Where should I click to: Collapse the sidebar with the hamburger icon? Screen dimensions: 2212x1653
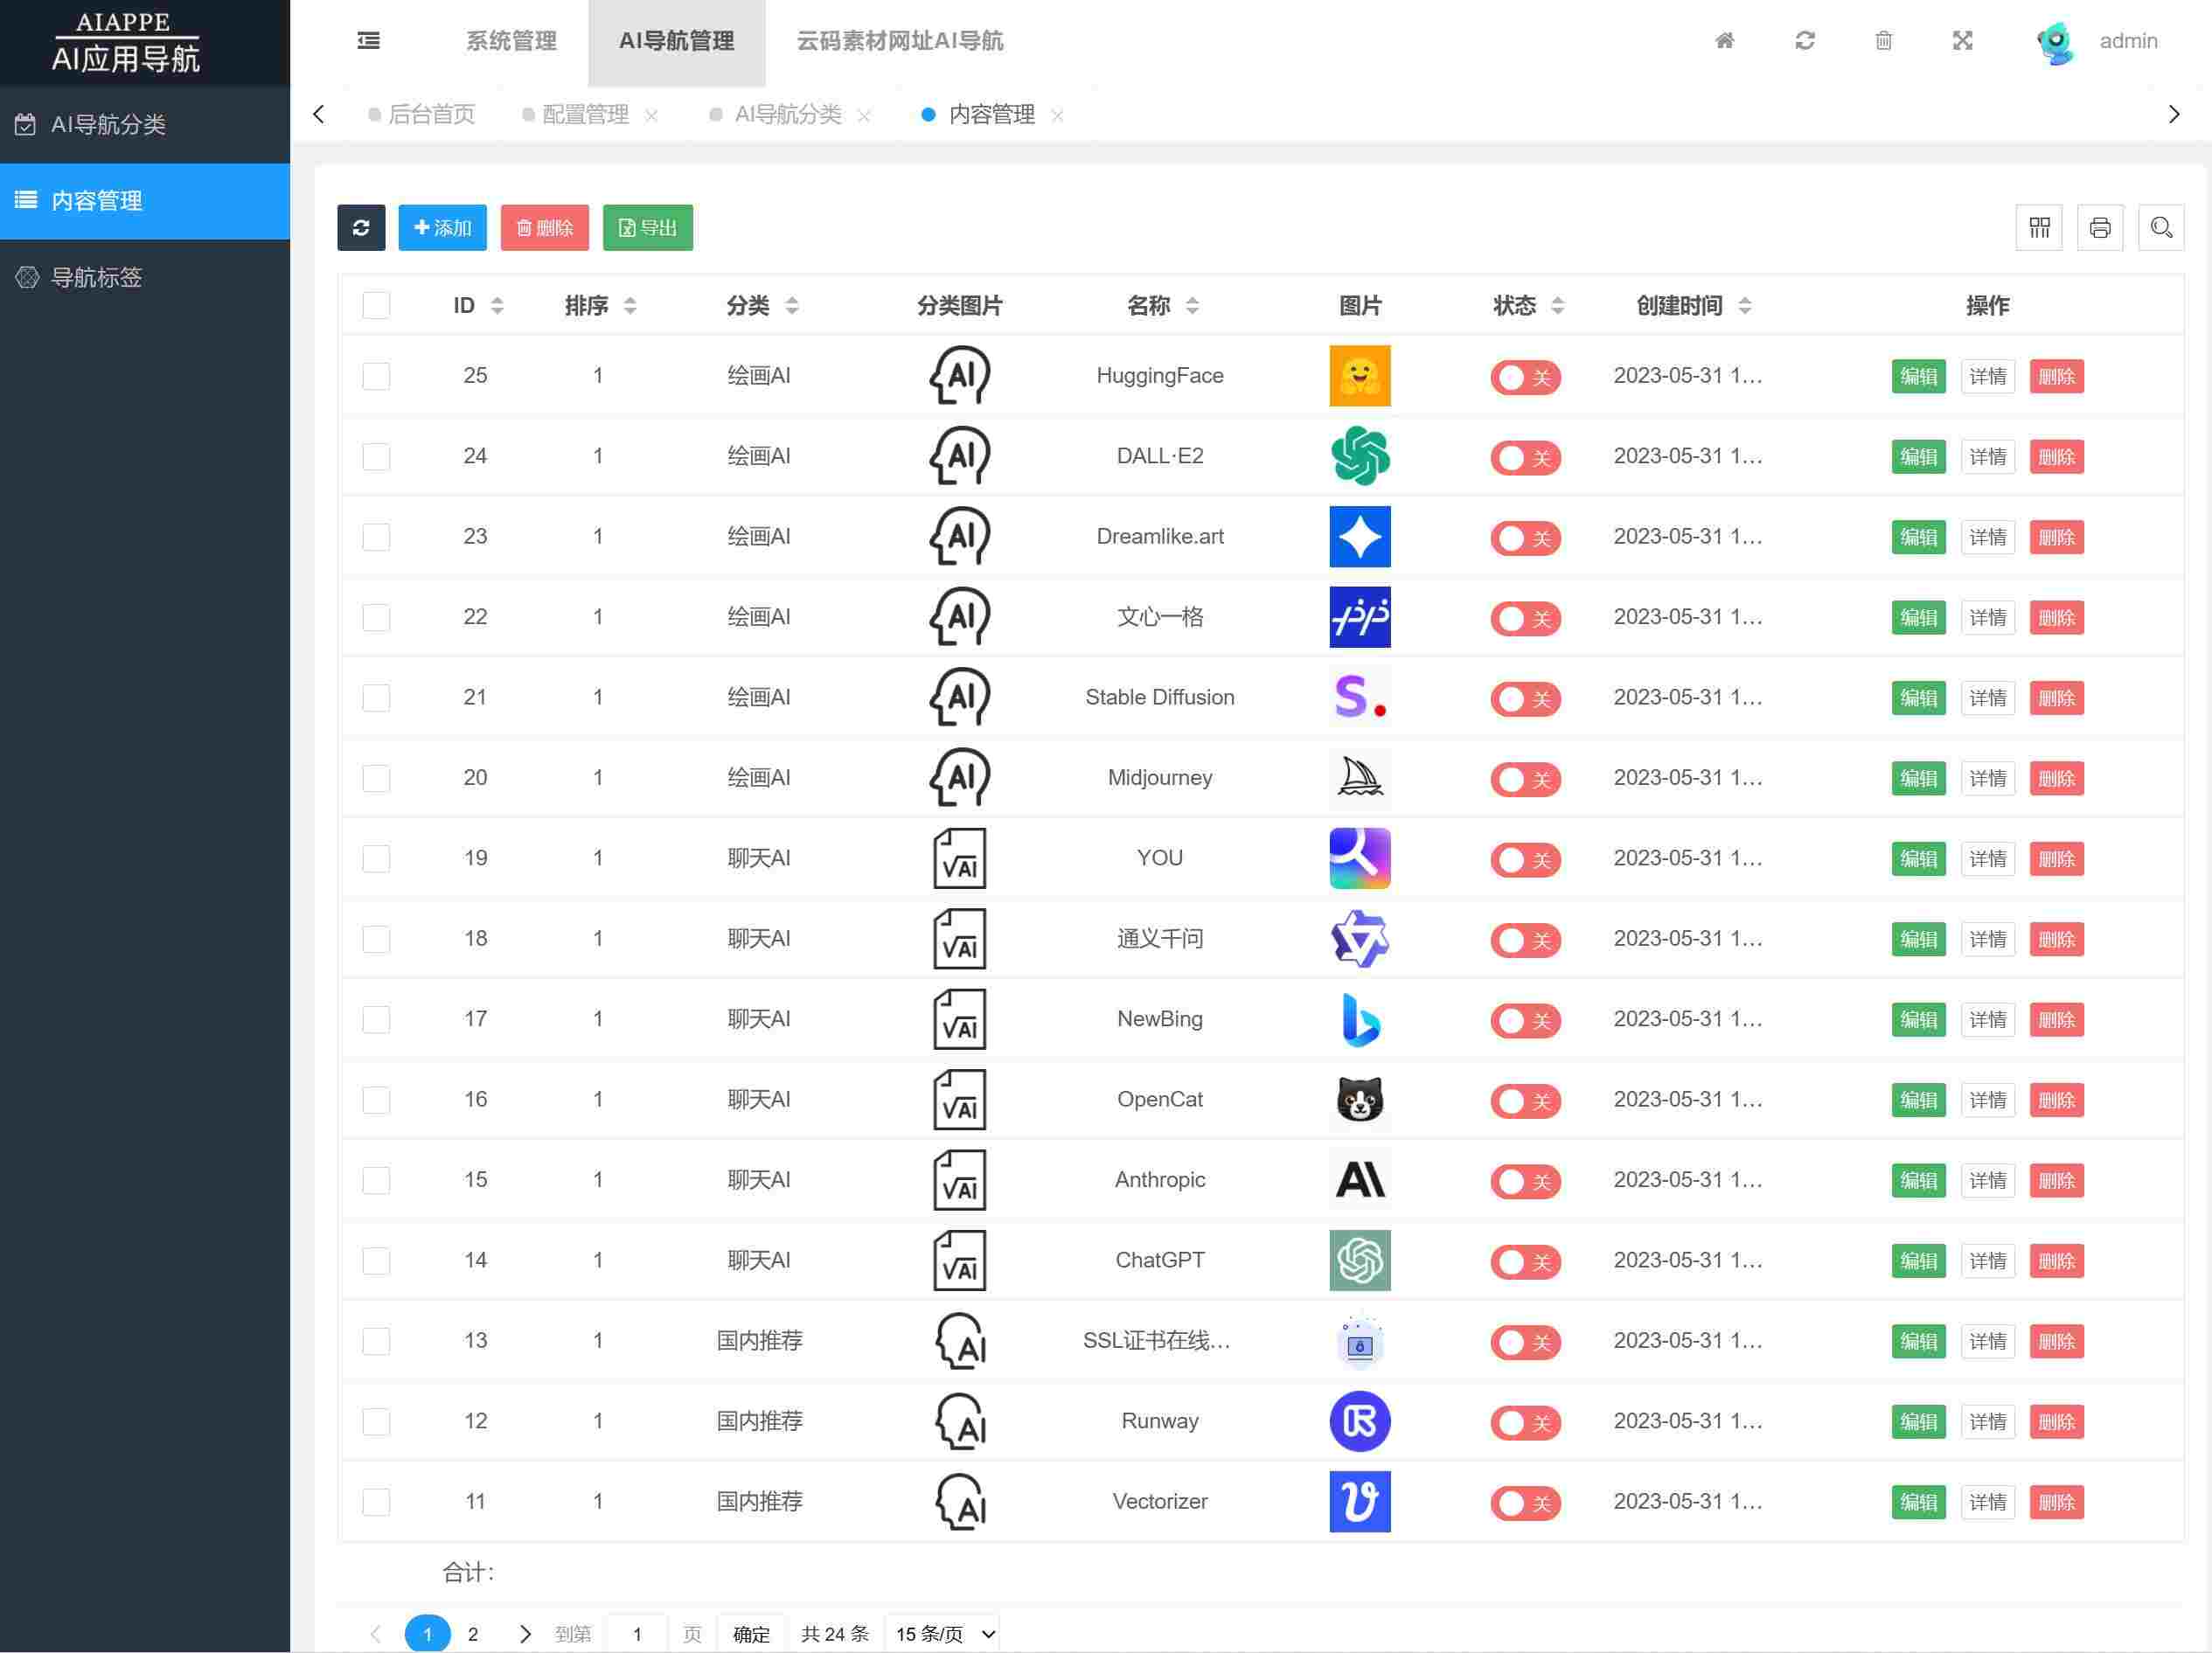coord(368,41)
